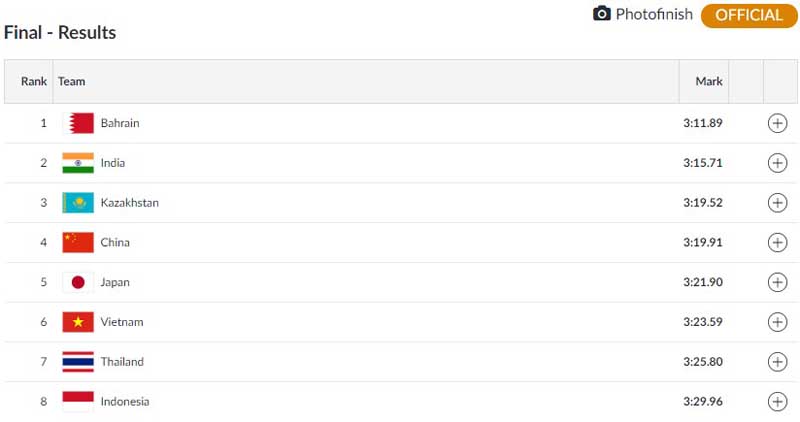Click the Mark column header
The image size is (800, 422).
point(709,81)
